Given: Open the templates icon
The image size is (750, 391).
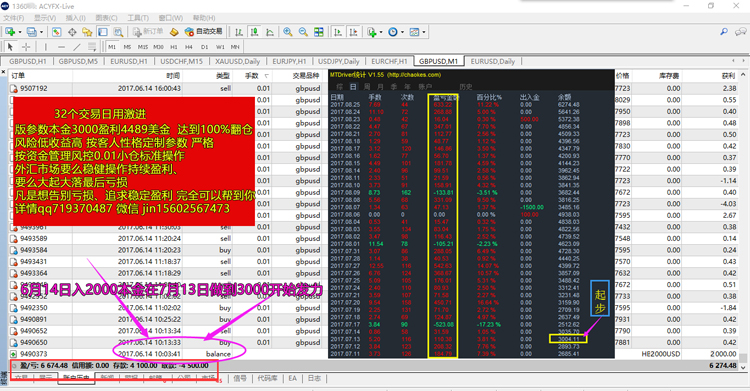Looking at the screenshot, I should (414, 32).
